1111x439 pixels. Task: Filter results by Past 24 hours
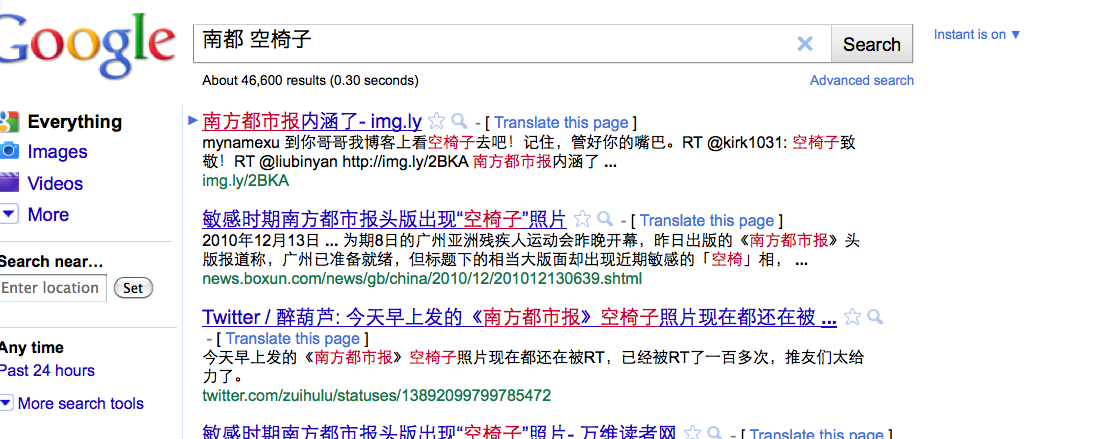(x=47, y=370)
